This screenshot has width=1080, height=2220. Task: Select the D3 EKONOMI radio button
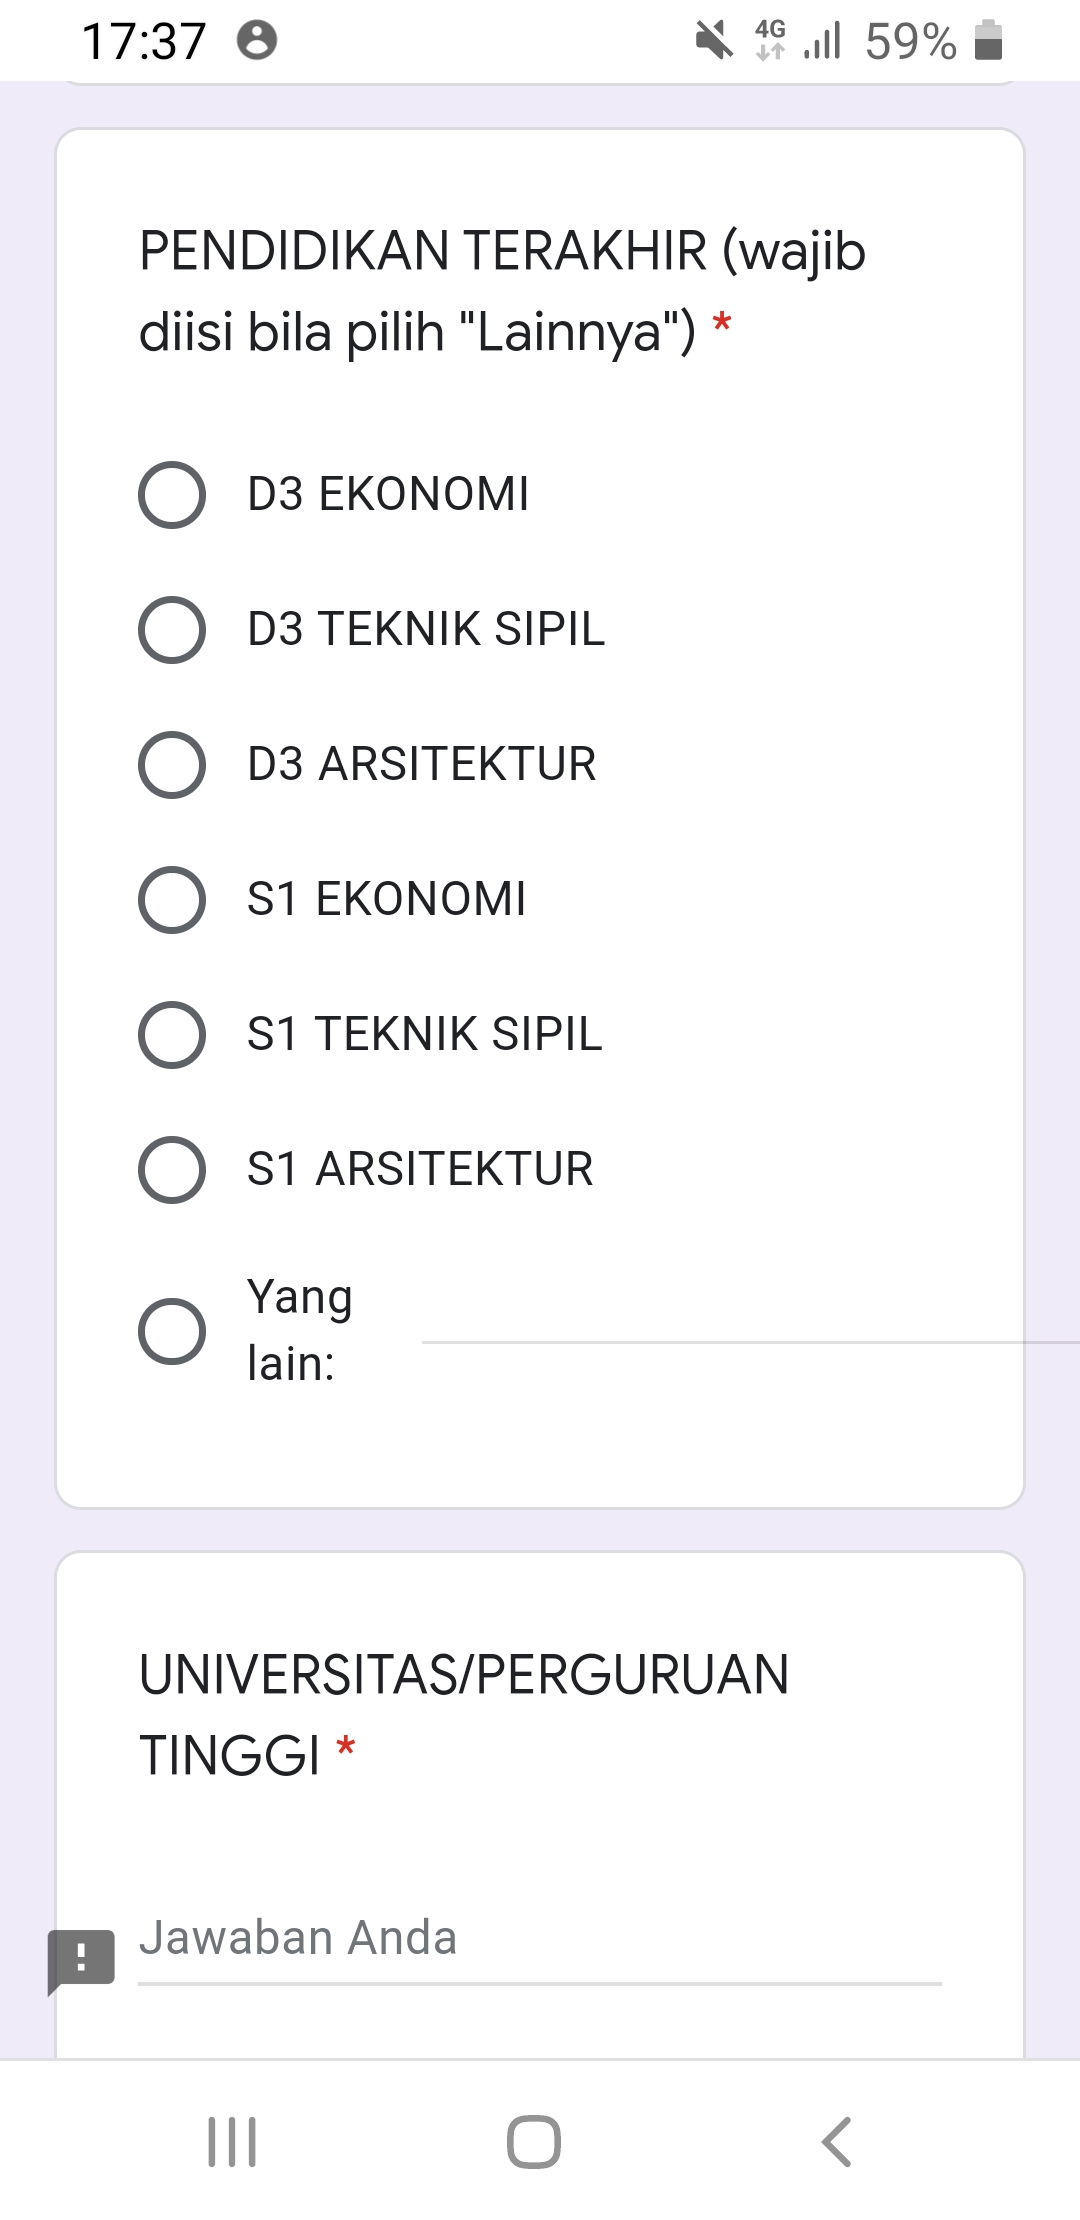point(172,494)
